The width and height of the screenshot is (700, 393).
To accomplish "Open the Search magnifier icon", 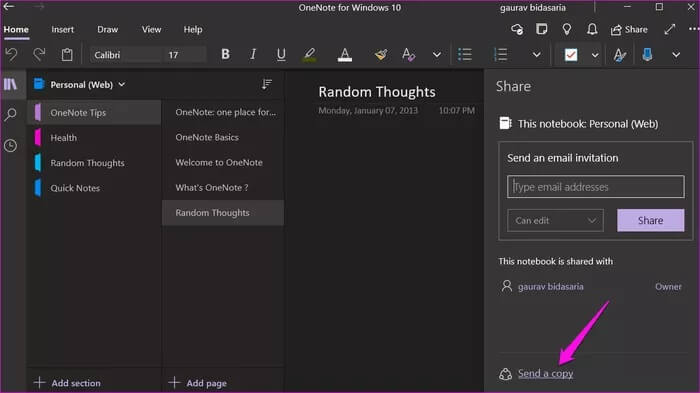I will [10, 115].
